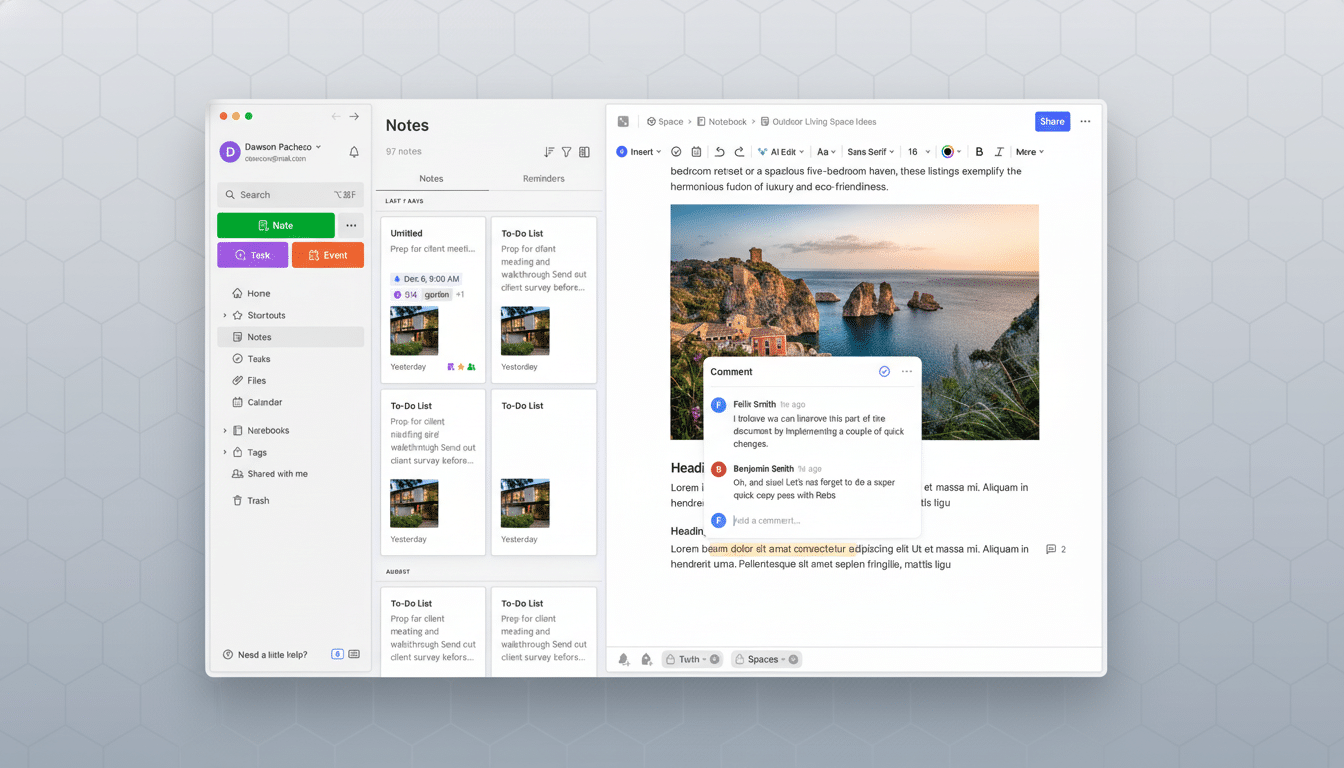Insert a date with the calendar toolbar icon
The height and width of the screenshot is (768, 1344).
click(x=696, y=151)
